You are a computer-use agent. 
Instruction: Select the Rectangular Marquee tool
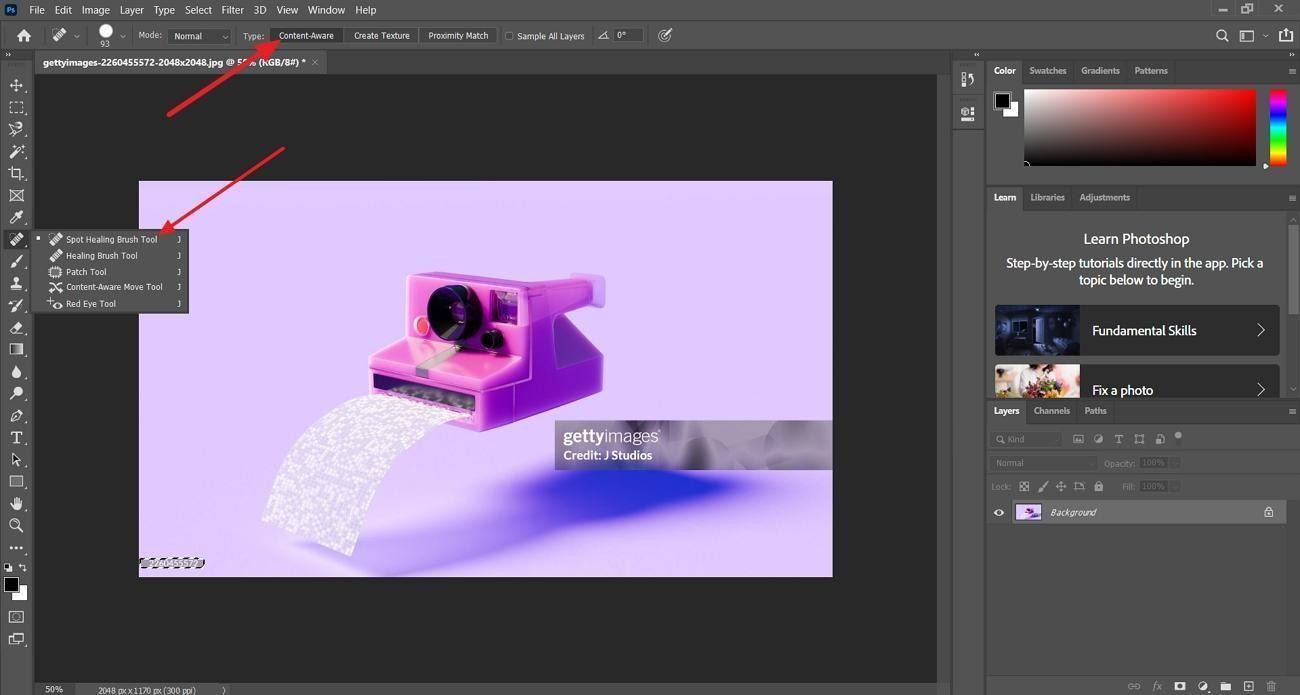16,108
